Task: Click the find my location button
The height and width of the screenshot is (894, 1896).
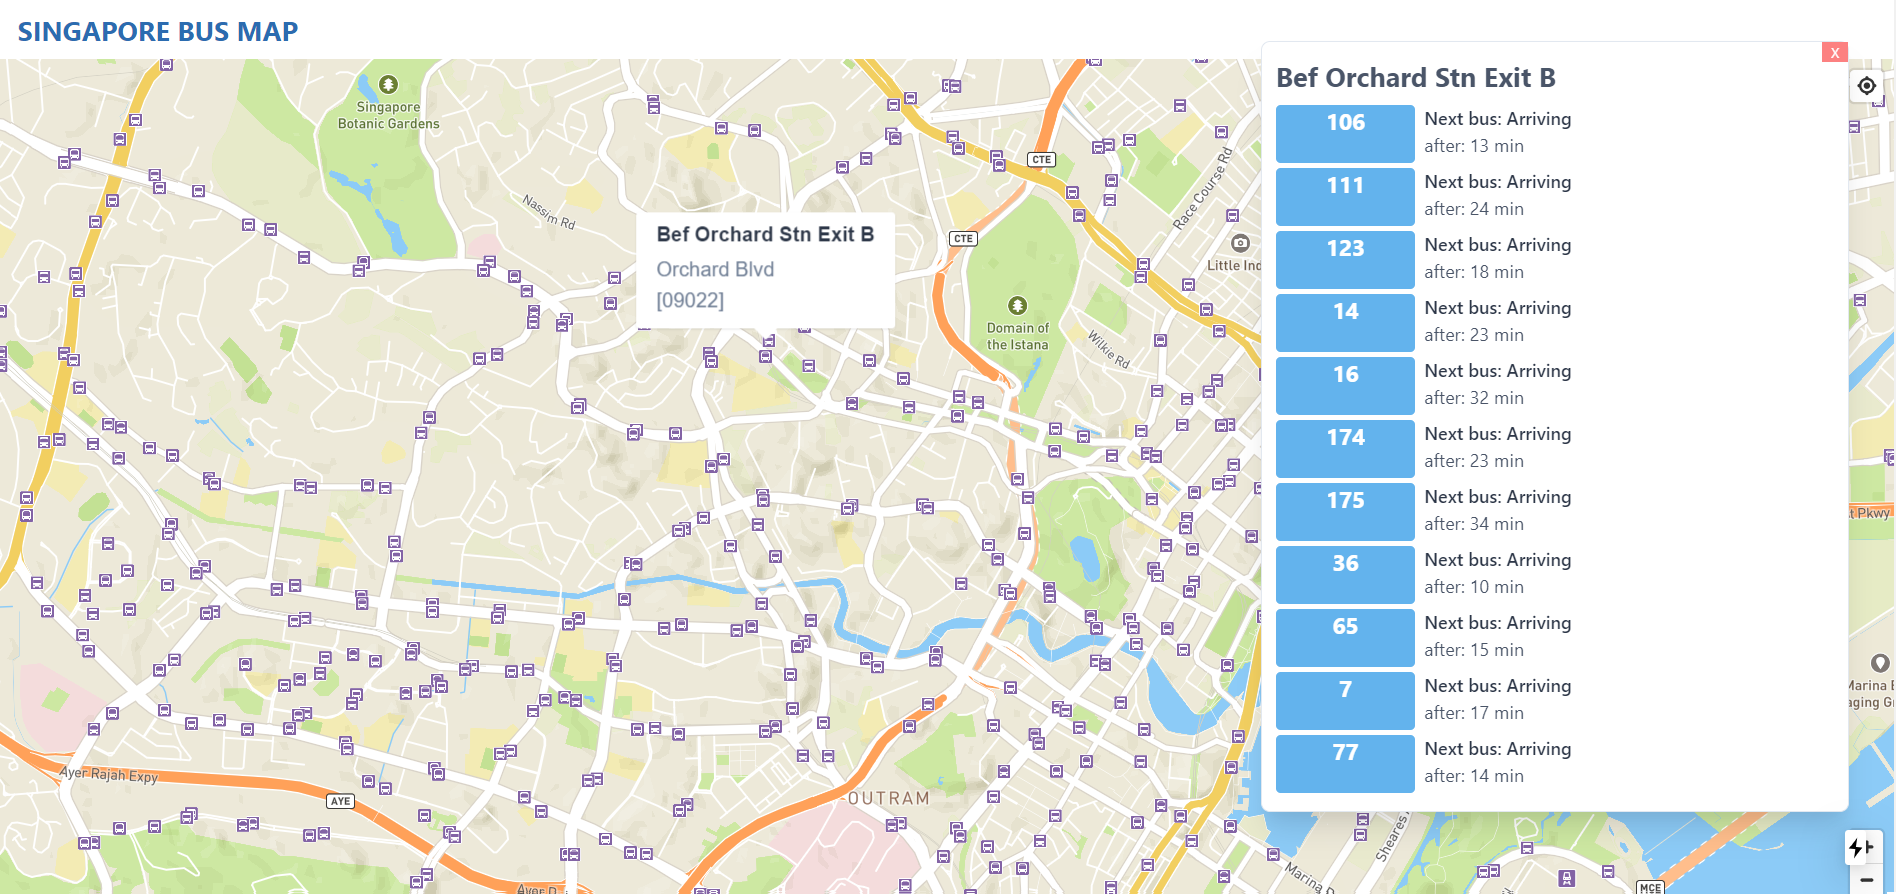Action: [1866, 86]
